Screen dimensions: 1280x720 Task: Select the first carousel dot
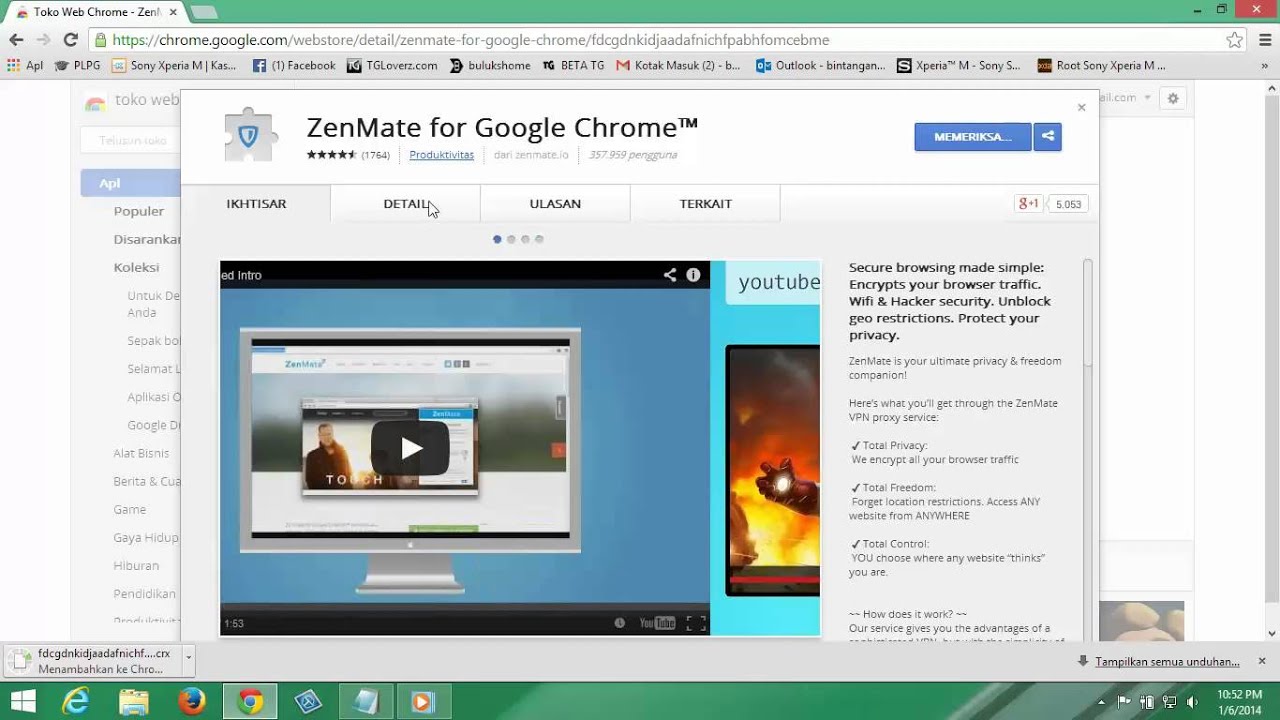pyautogui.click(x=497, y=240)
